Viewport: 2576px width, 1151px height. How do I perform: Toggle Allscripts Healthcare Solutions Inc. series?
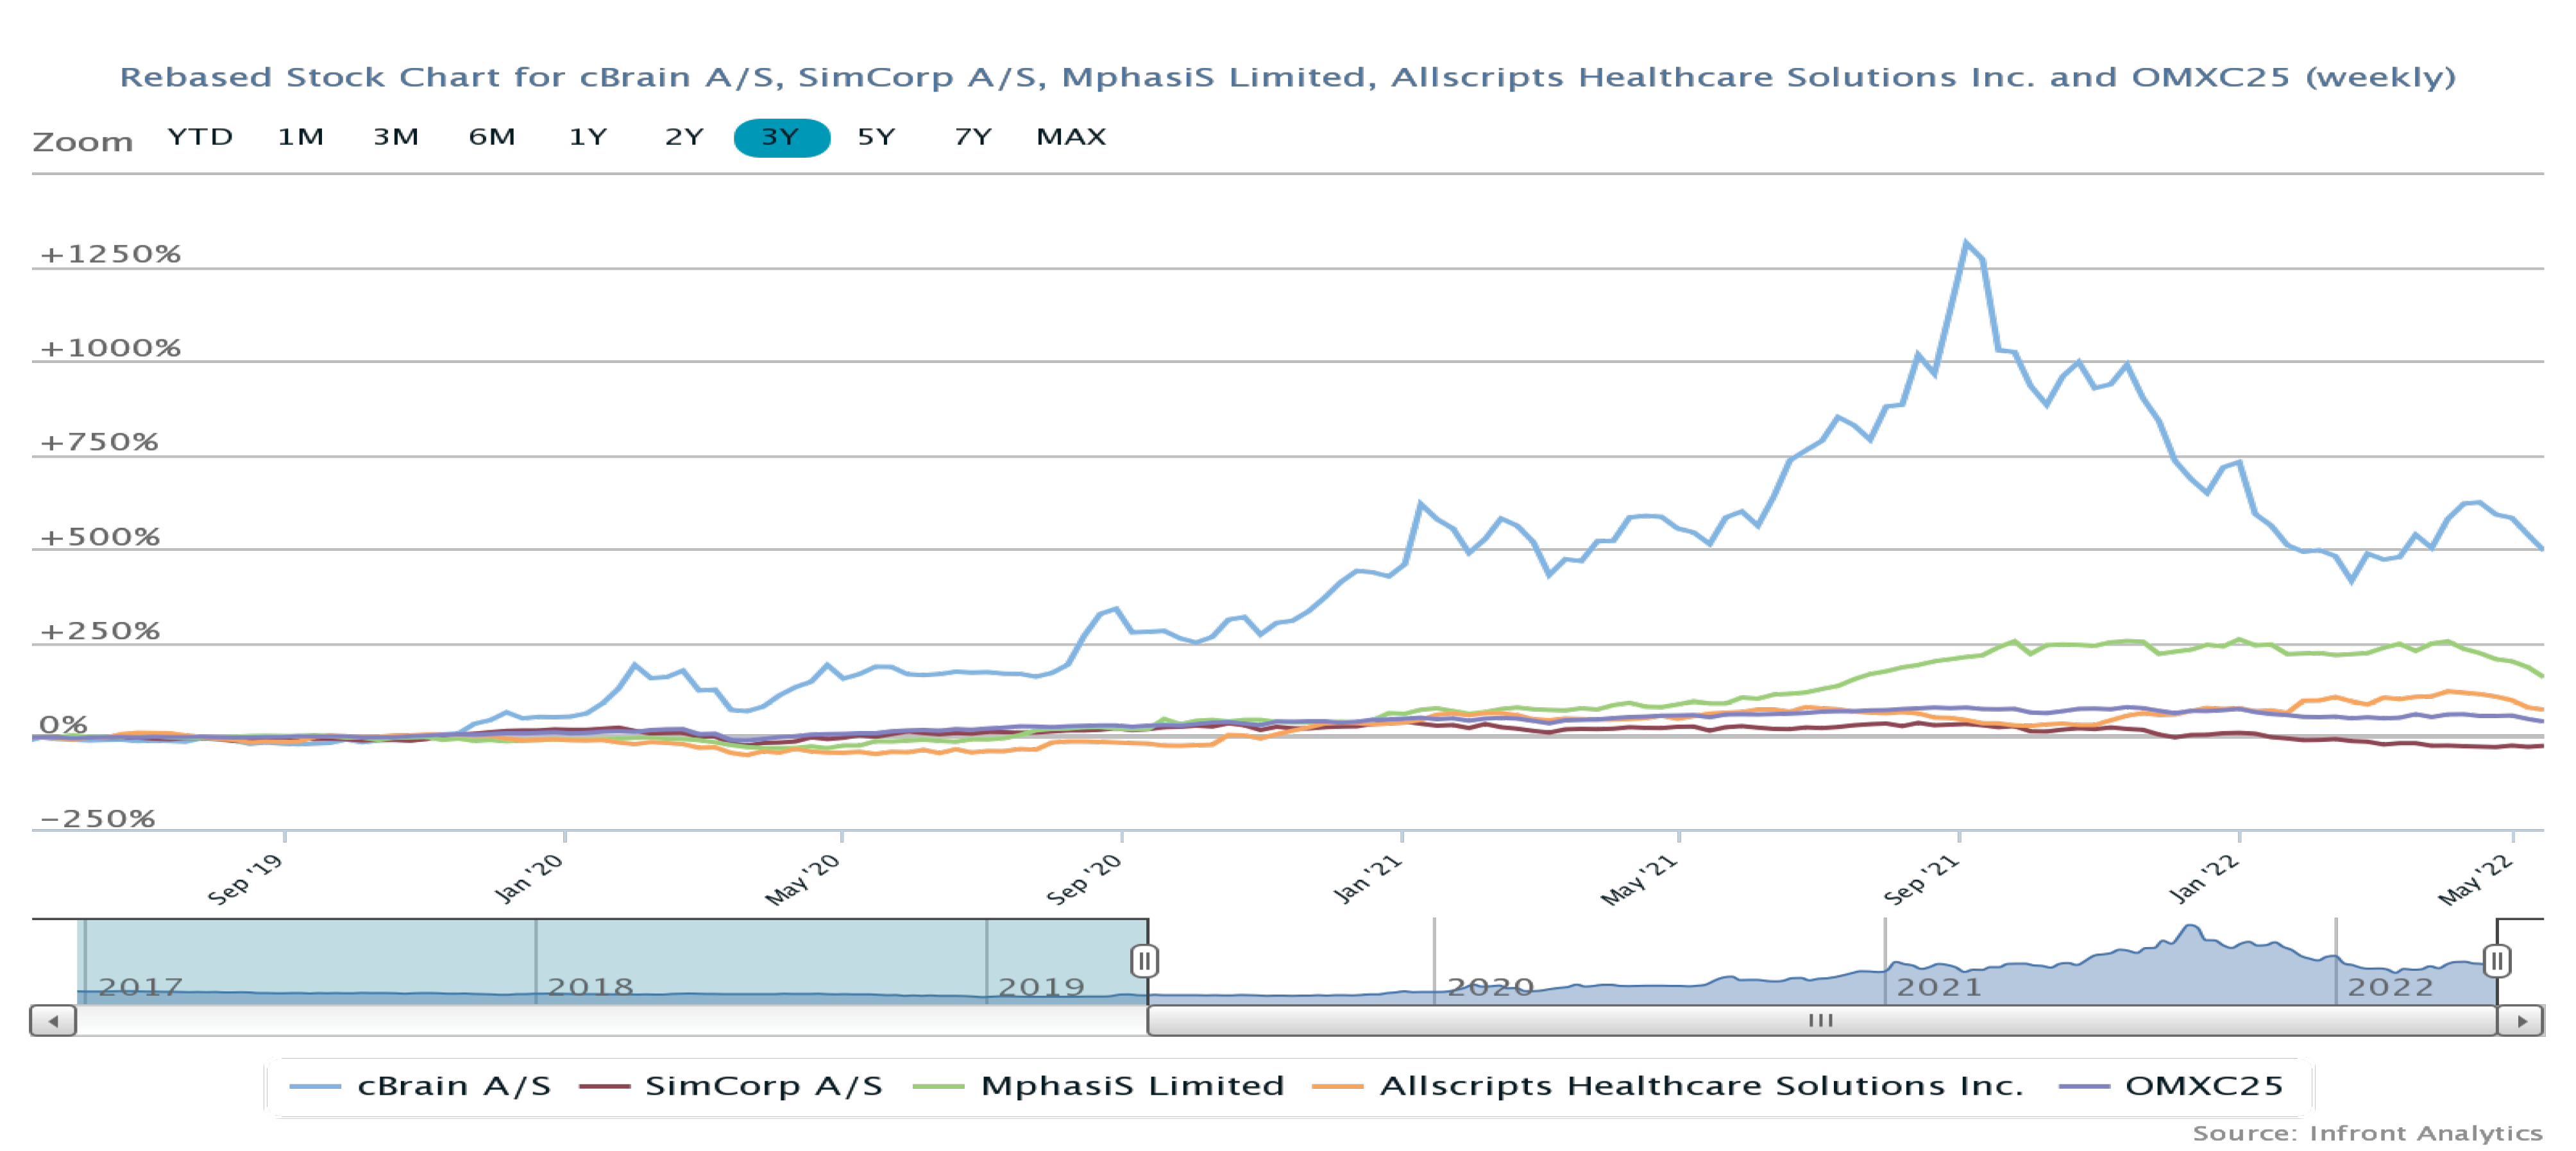pyautogui.click(x=1701, y=1086)
